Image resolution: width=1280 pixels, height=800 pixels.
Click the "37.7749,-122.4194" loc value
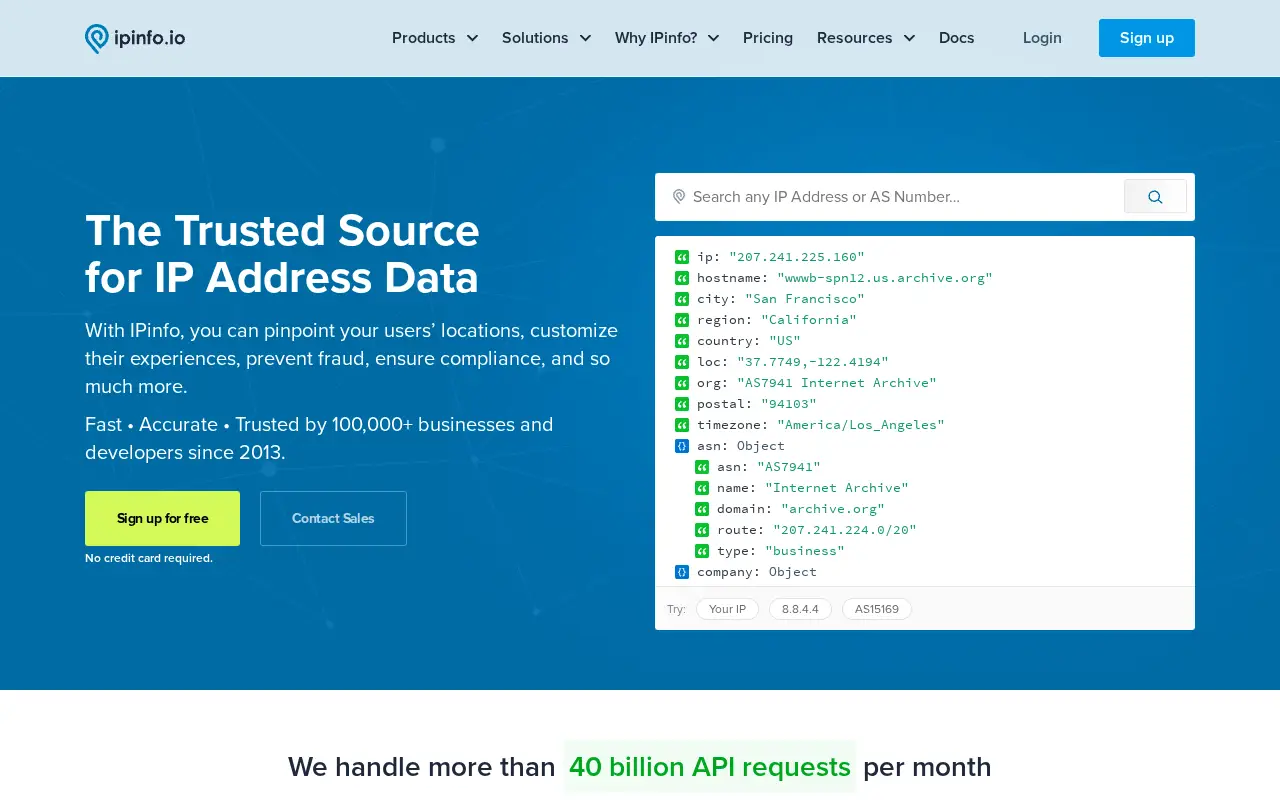click(x=813, y=362)
